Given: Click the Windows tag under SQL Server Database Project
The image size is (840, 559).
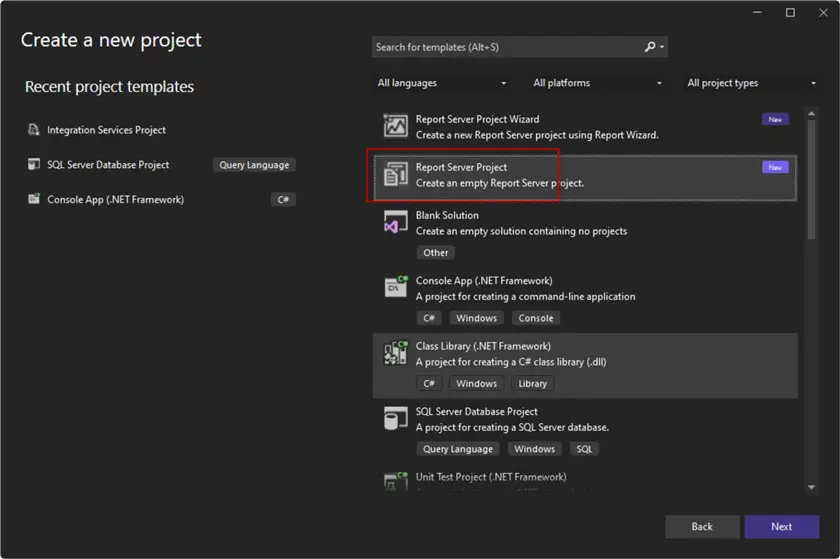Looking at the screenshot, I should [x=535, y=449].
